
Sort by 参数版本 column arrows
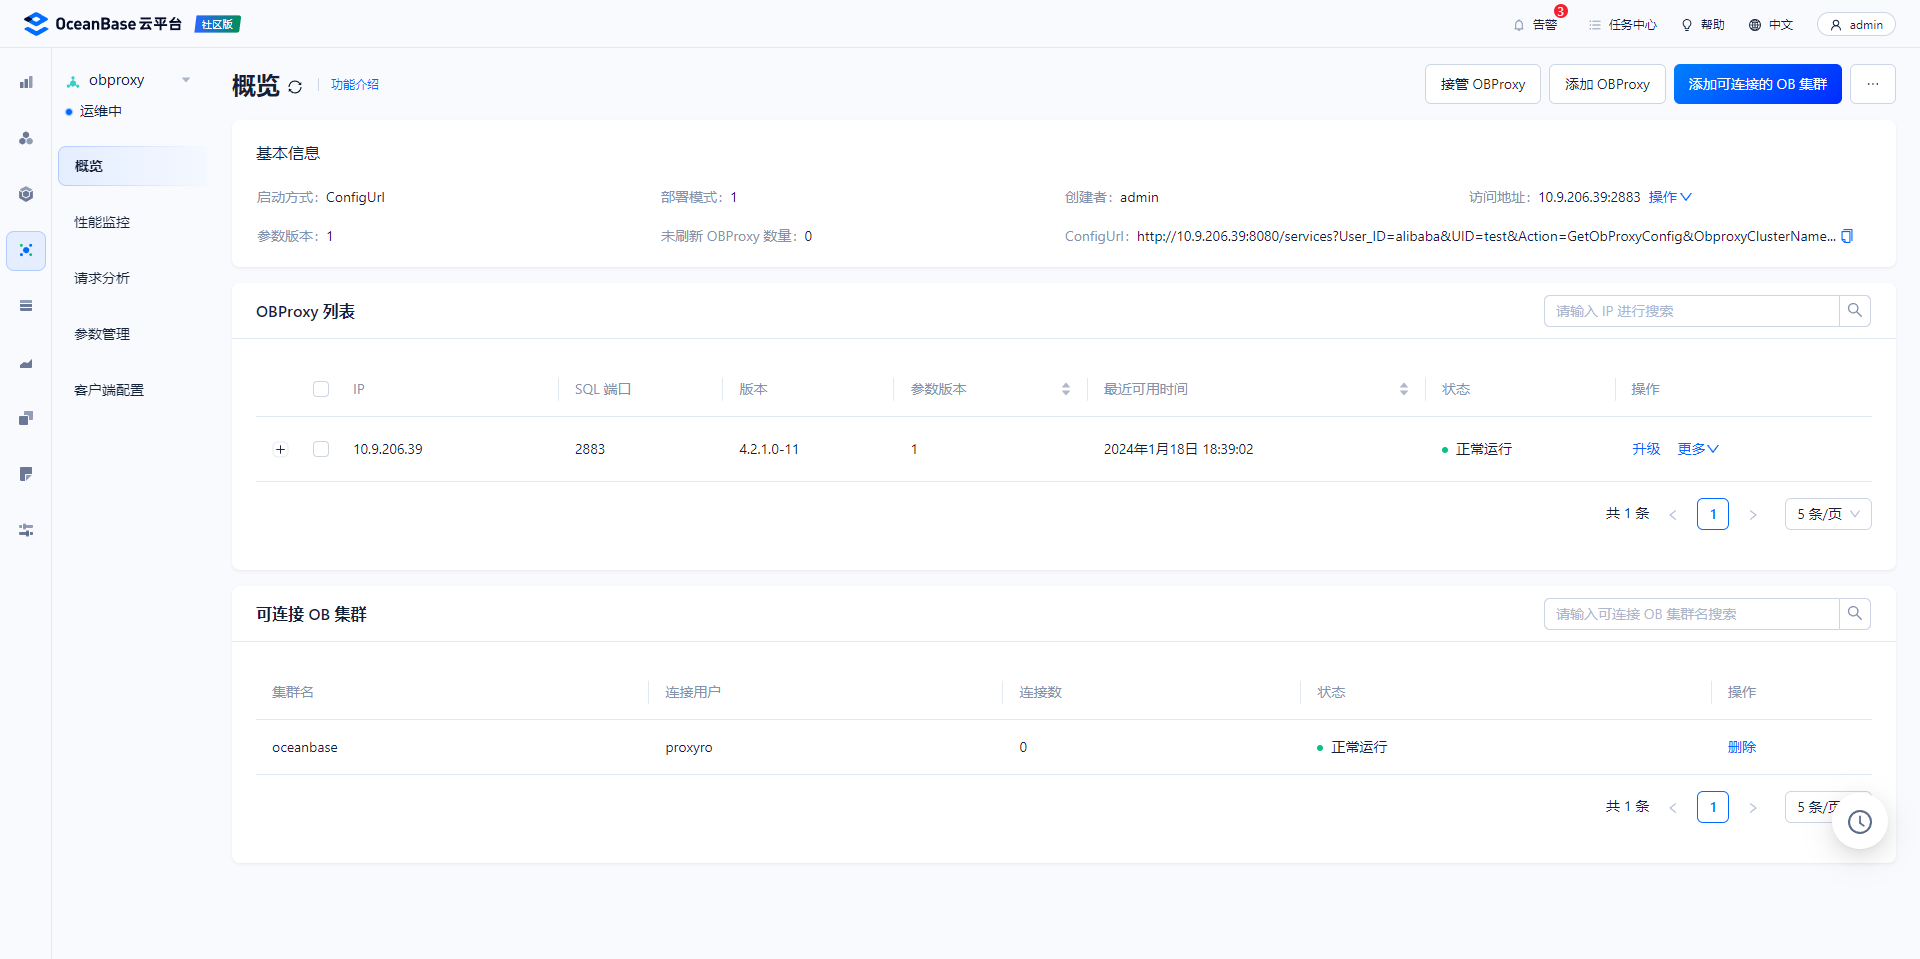[x=1066, y=389]
